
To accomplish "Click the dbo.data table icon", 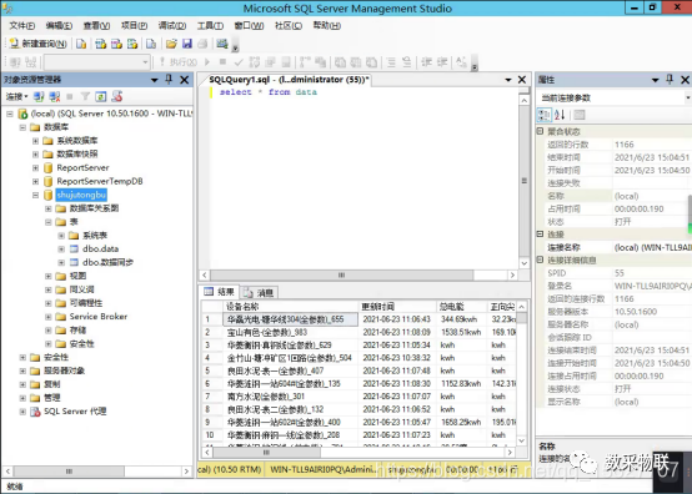I will (74, 249).
